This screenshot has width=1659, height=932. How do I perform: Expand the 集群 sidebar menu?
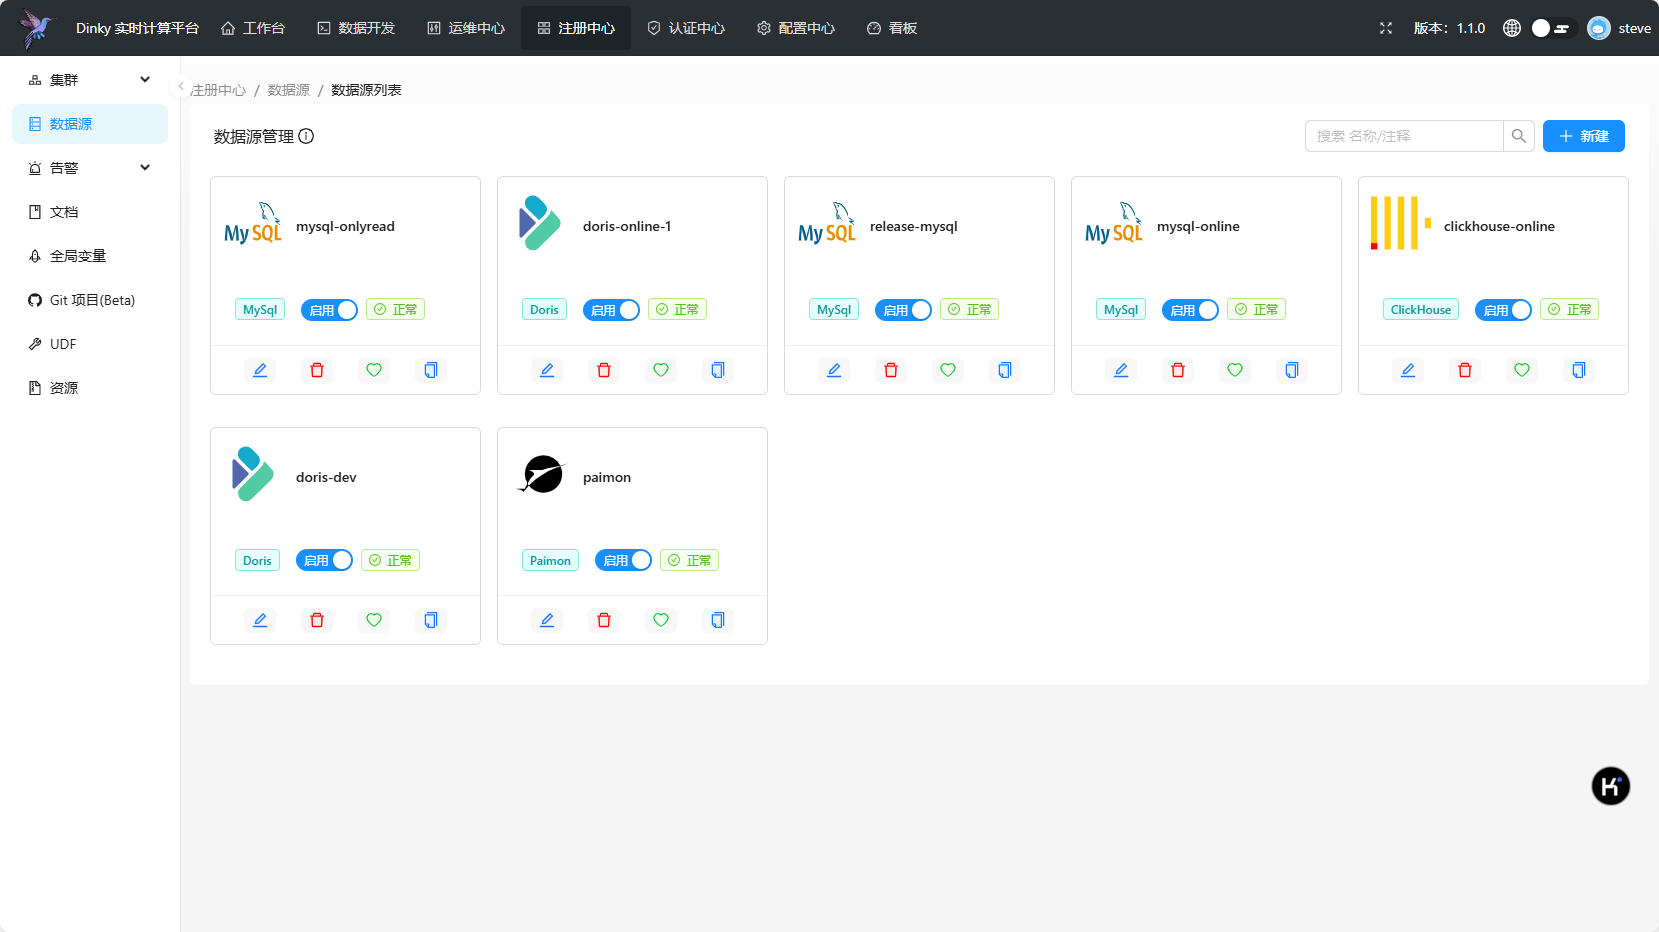point(90,80)
